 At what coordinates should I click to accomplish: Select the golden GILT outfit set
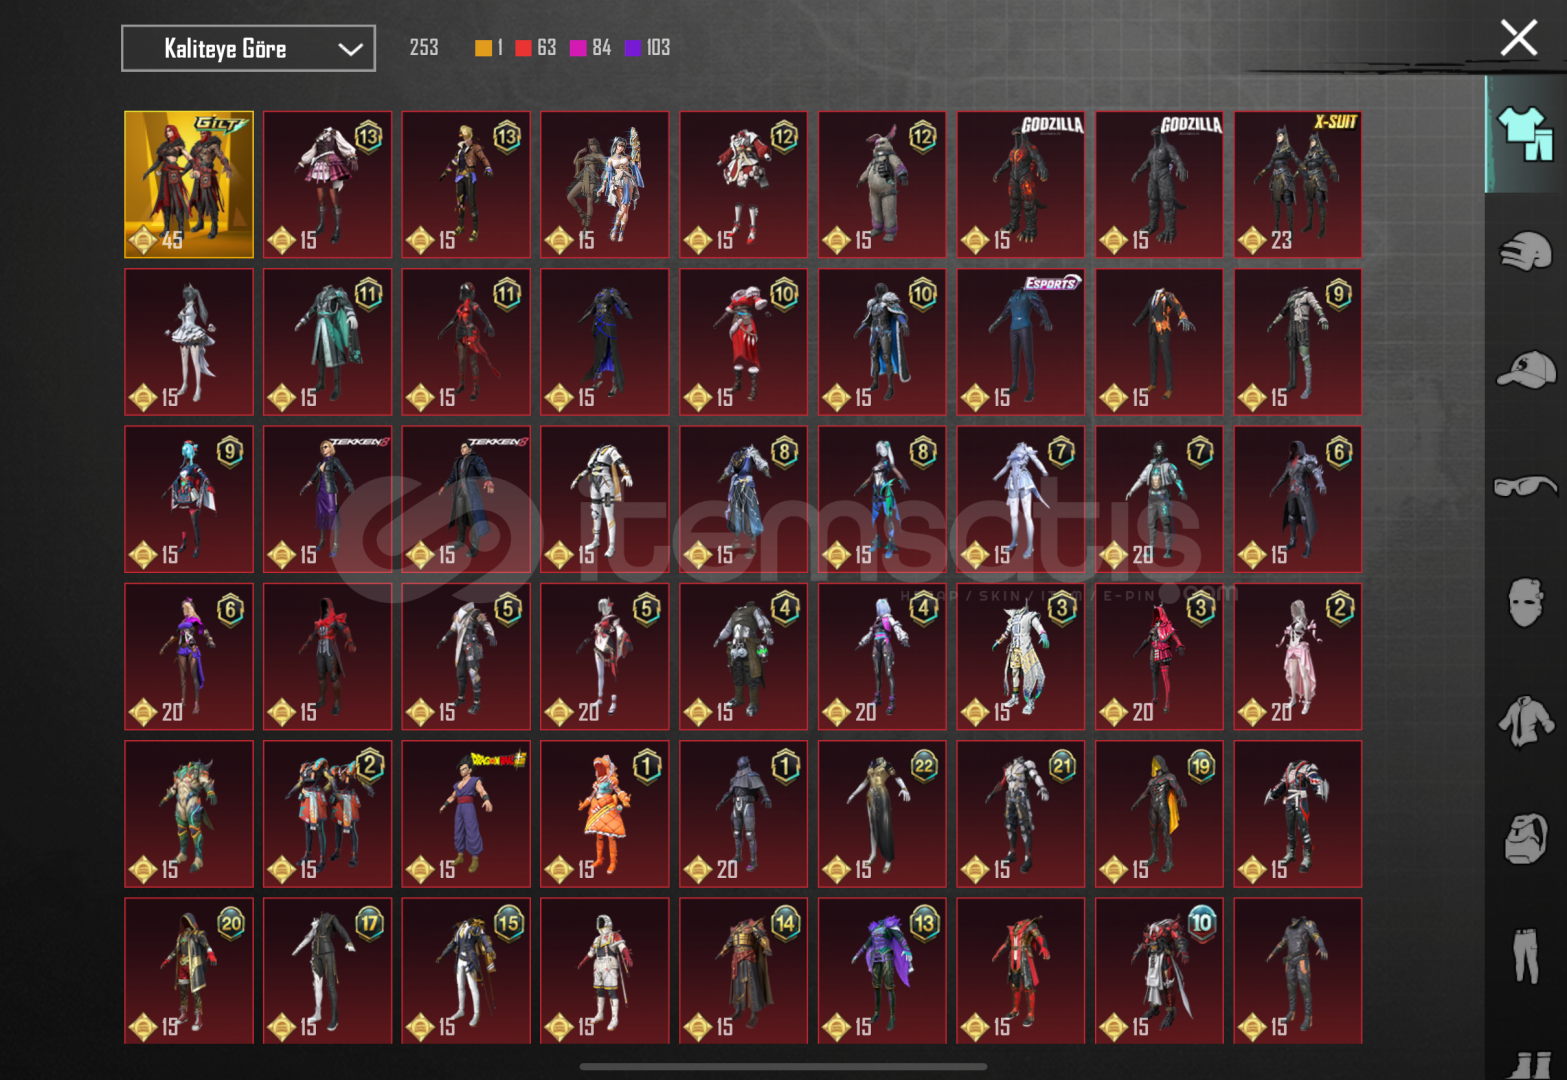coord(189,184)
